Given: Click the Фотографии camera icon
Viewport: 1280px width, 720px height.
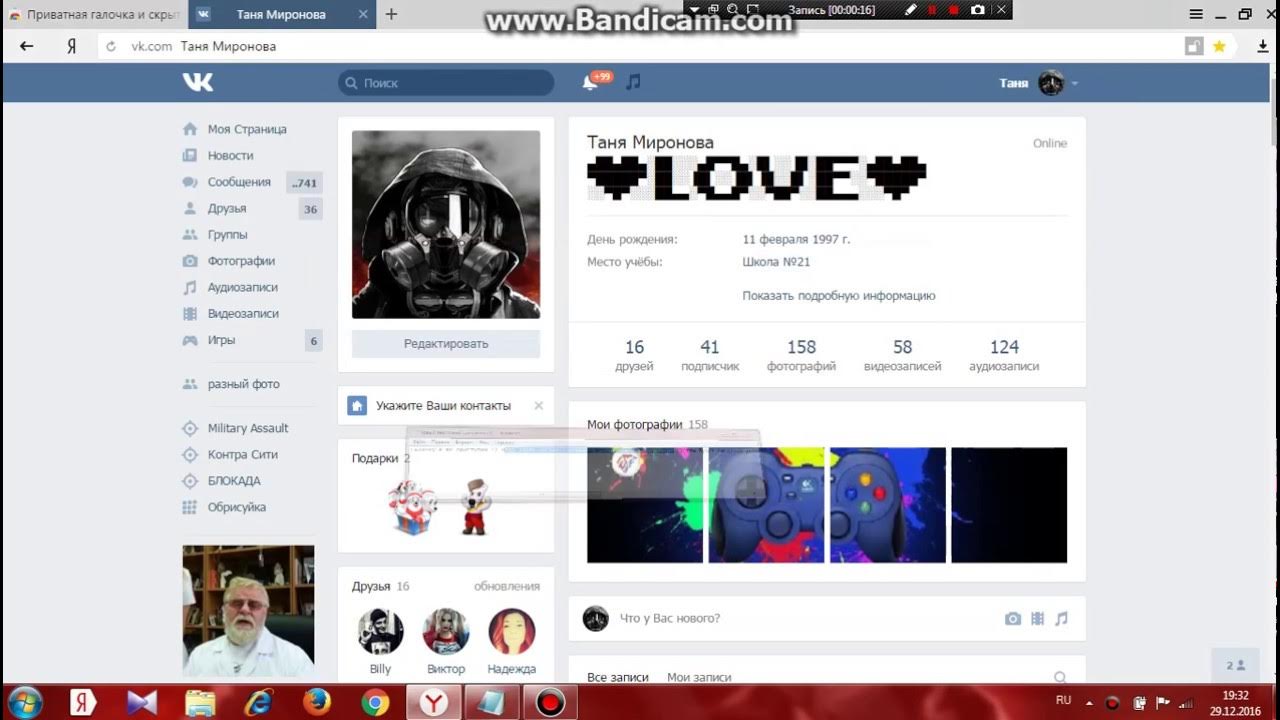Looking at the screenshot, I should [190, 261].
